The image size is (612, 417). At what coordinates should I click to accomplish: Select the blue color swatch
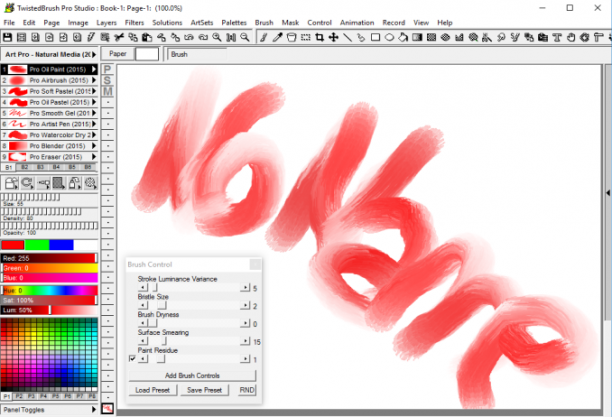[x=61, y=245]
